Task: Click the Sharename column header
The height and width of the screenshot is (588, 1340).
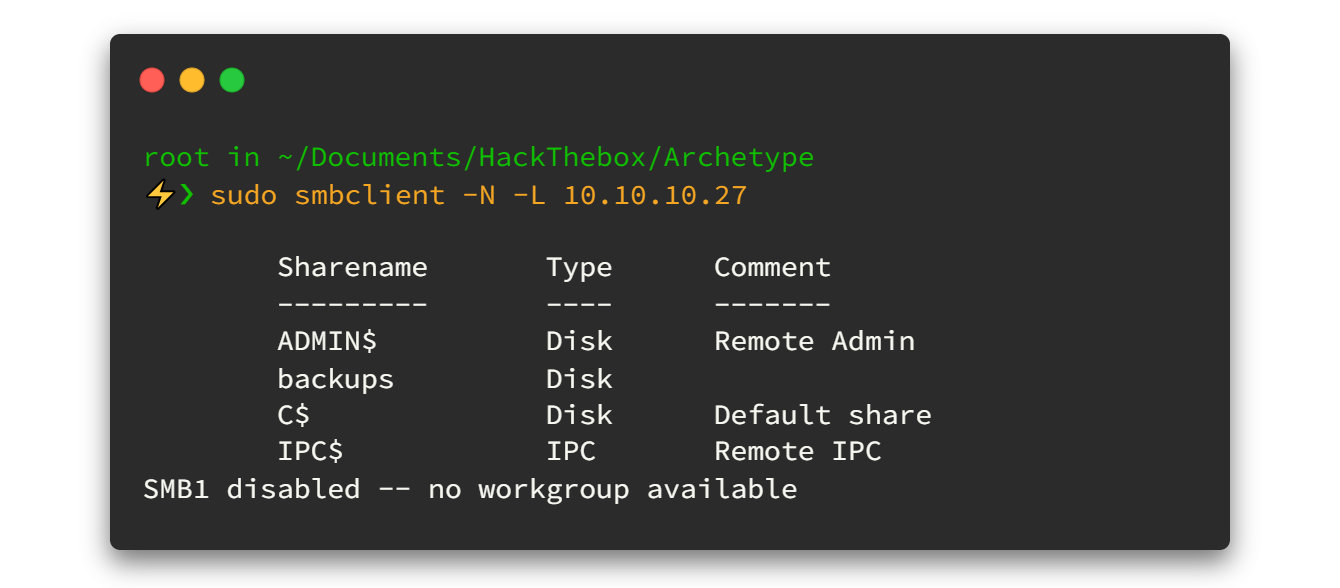Action: coord(352,267)
